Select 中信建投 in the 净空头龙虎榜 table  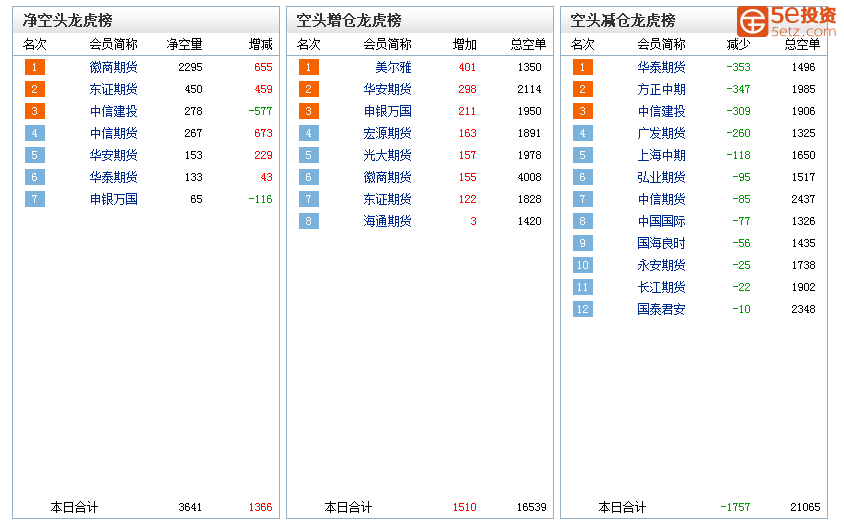(114, 111)
